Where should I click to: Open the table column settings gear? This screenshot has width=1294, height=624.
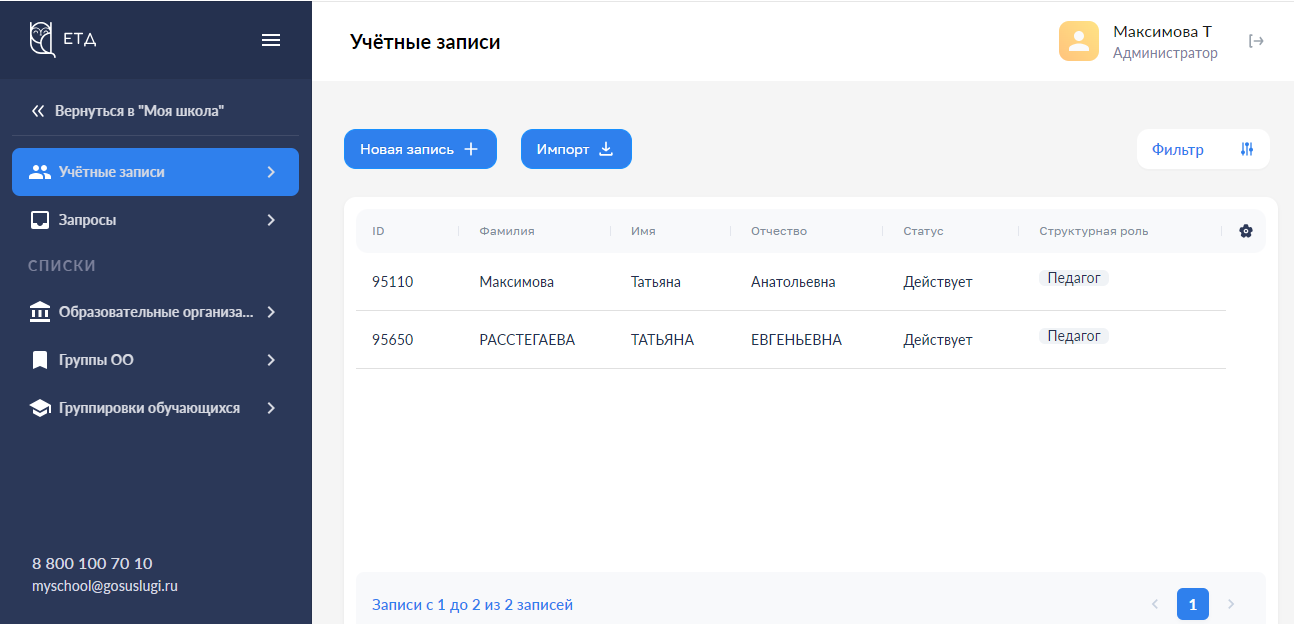coord(1245,231)
